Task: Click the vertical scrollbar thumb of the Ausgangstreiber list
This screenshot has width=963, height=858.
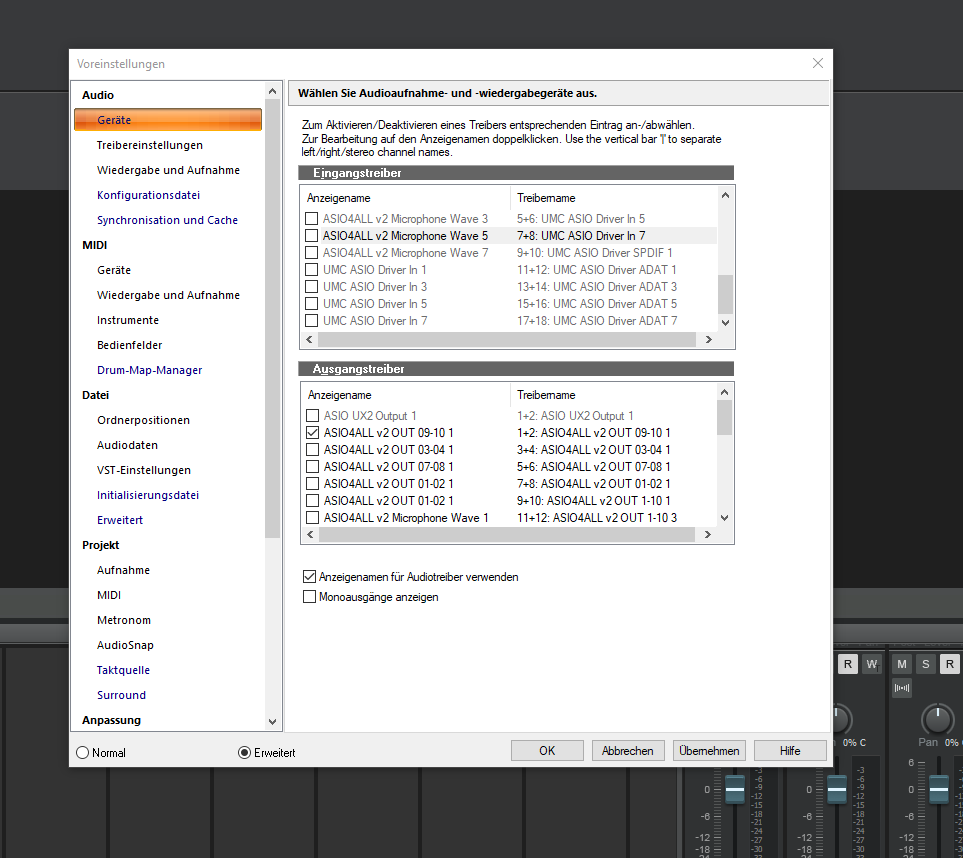Action: click(x=725, y=418)
